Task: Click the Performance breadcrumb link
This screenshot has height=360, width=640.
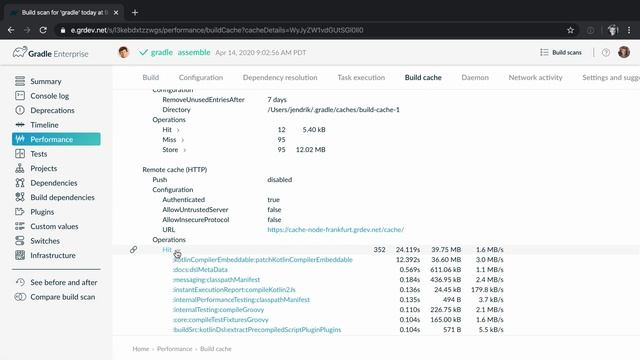Action: [x=175, y=349]
